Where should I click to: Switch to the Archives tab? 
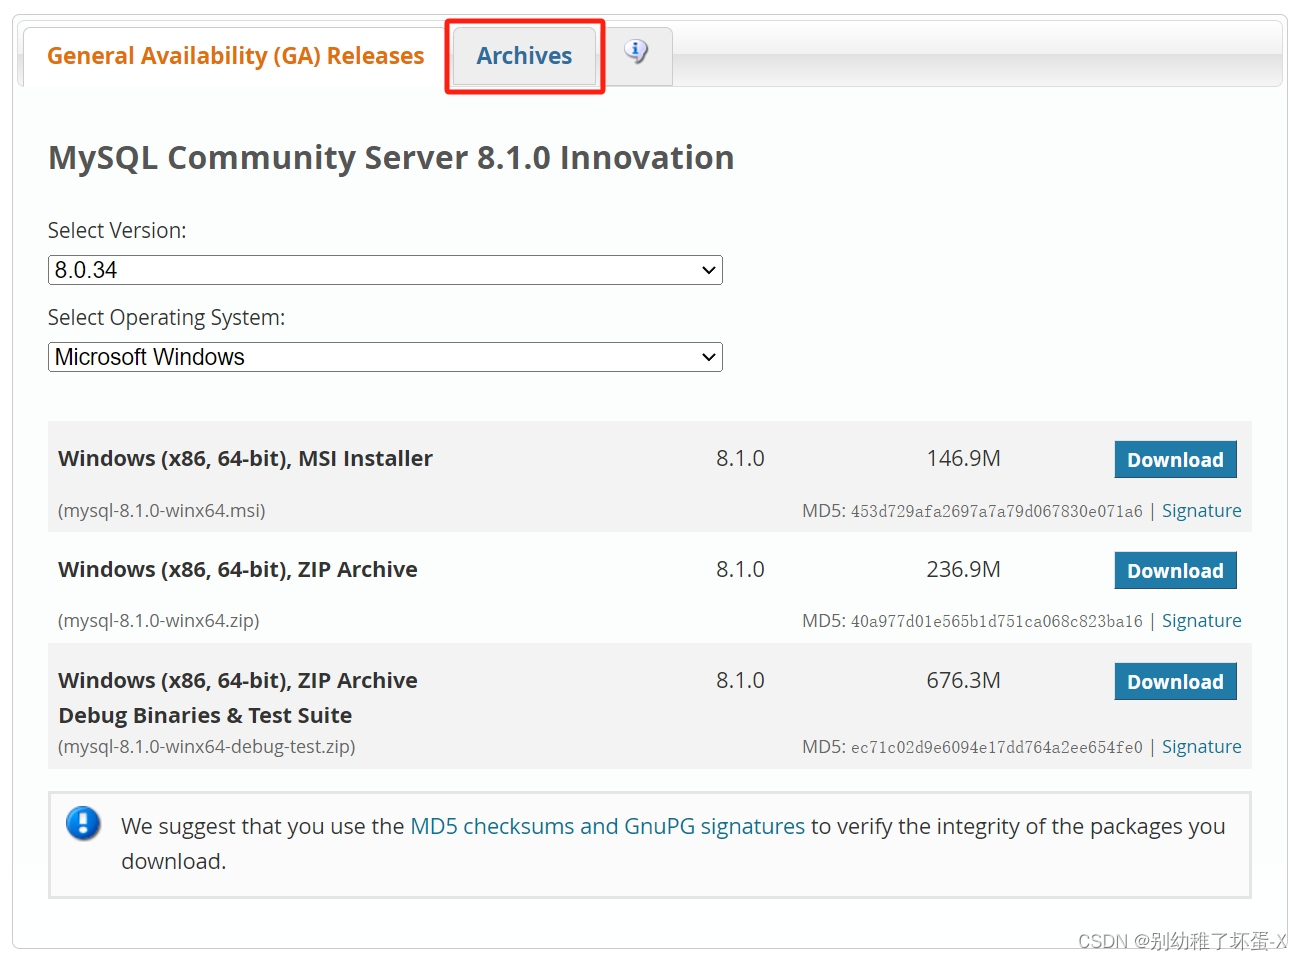[x=524, y=56]
